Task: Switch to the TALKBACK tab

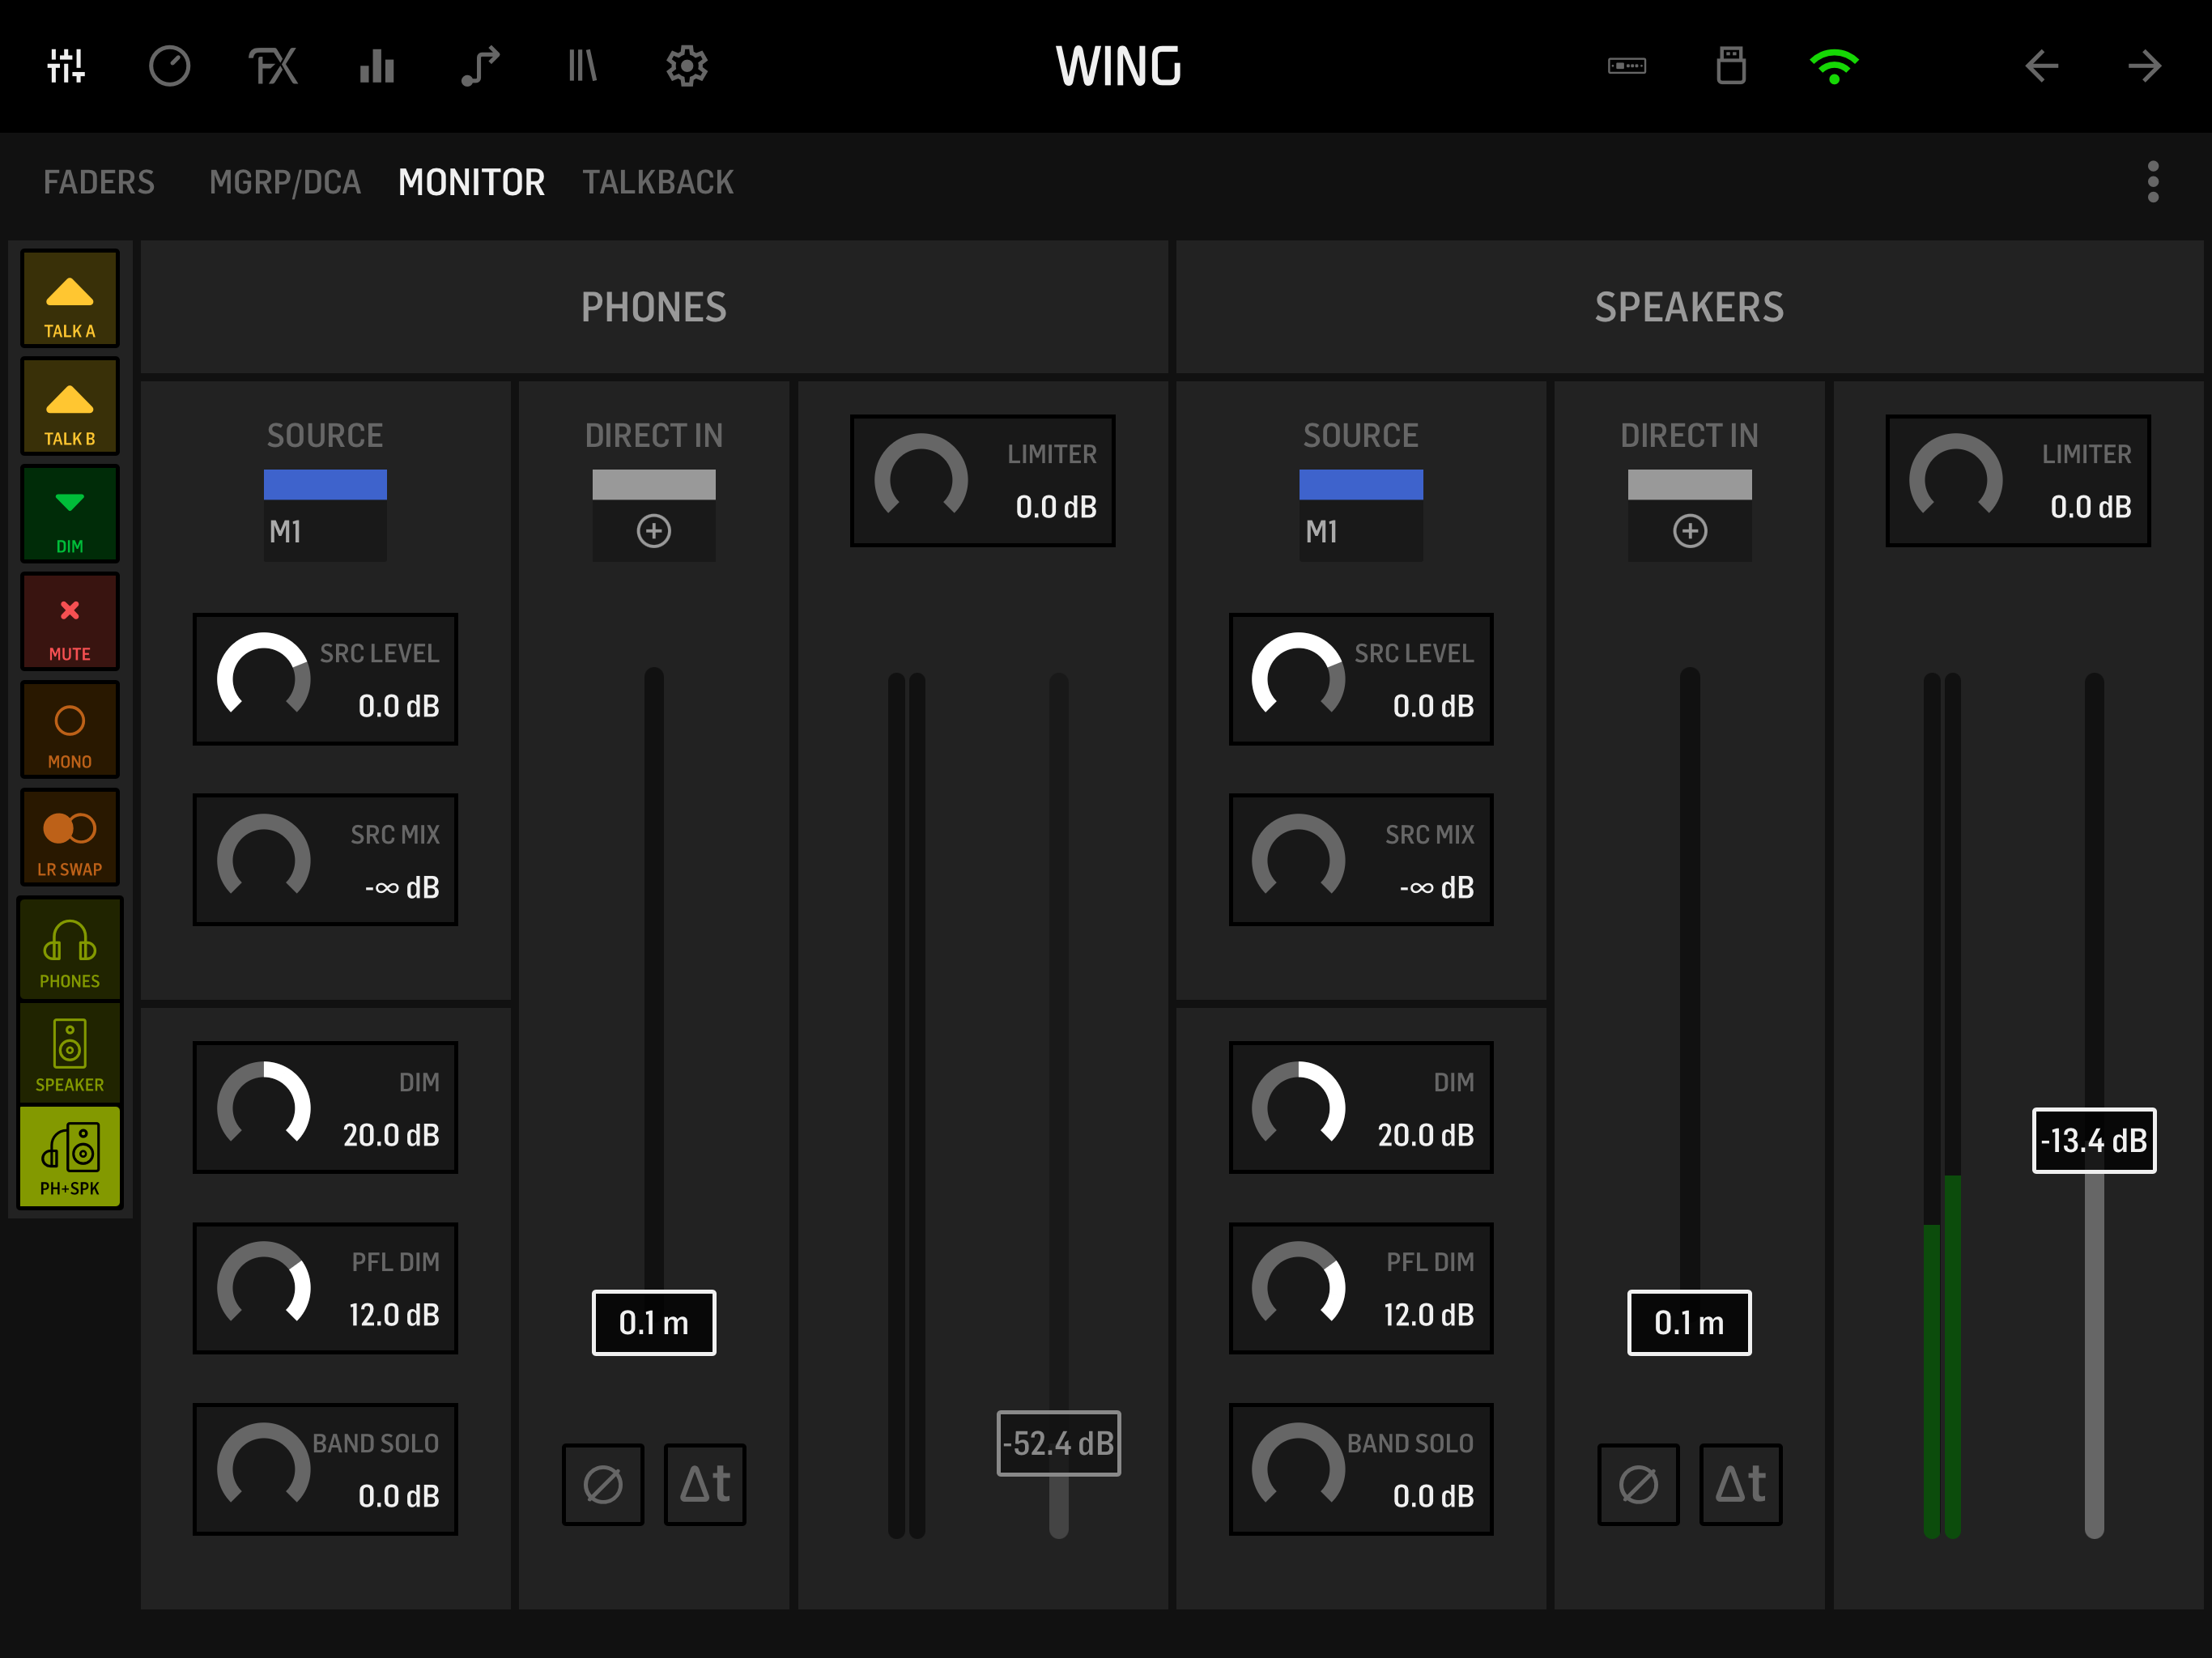Action: click(658, 182)
